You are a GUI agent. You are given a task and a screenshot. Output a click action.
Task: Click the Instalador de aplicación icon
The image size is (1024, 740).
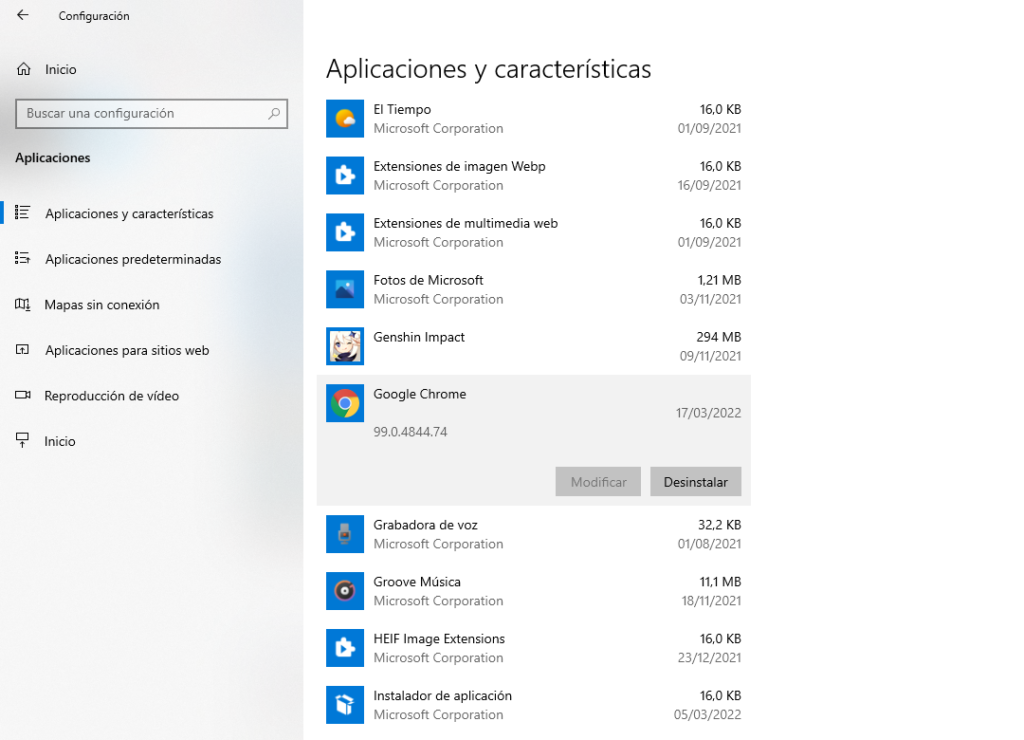coord(345,705)
